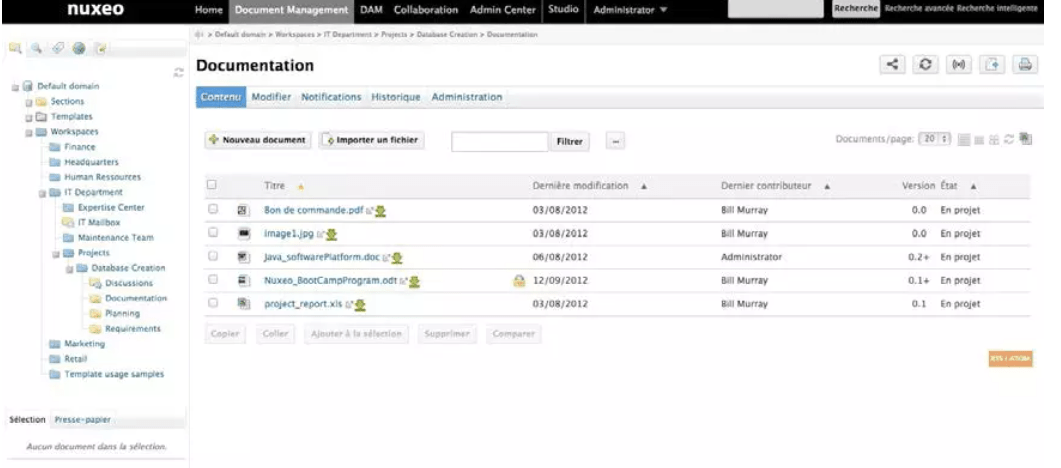Click the broadcast signal icon button
The height and width of the screenshot is (468, 1061).
tap(959, 65)
